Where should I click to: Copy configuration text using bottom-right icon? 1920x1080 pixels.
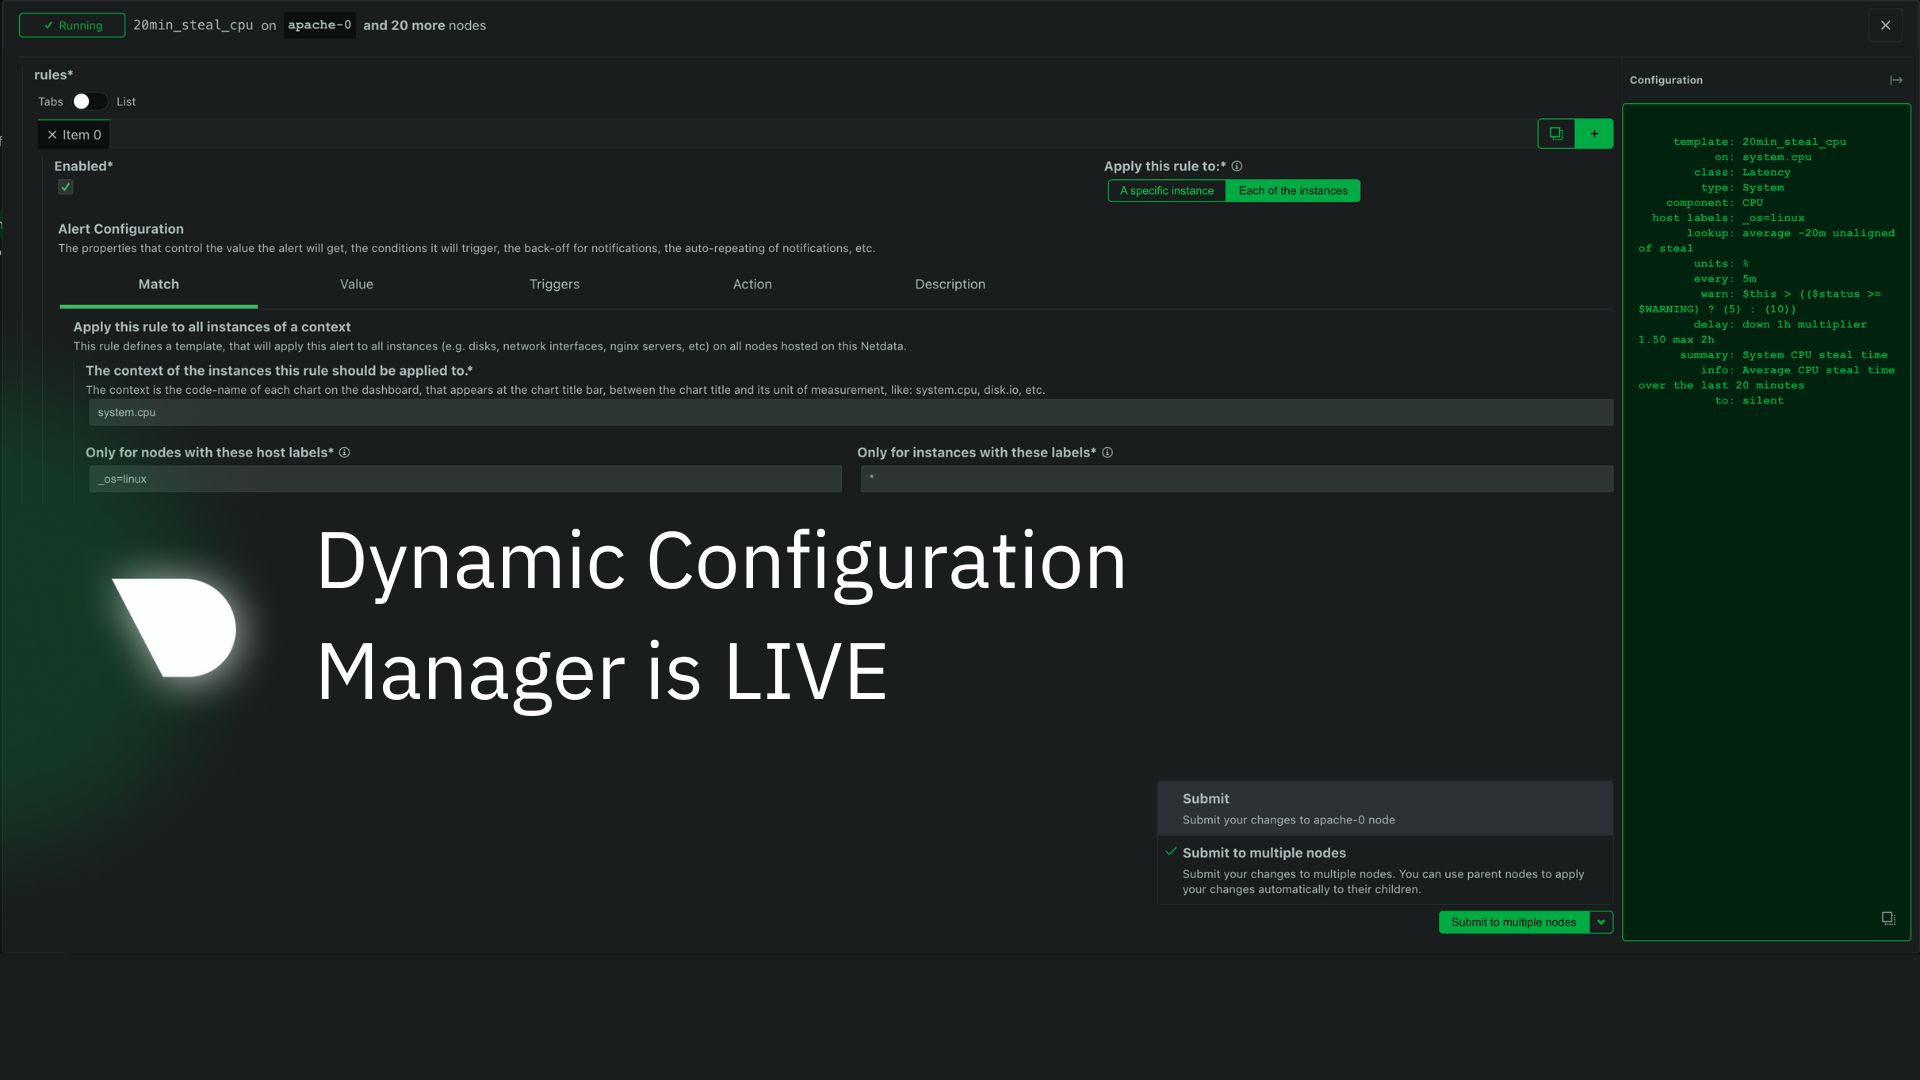pyautogui.click(x=1887, y=918)
